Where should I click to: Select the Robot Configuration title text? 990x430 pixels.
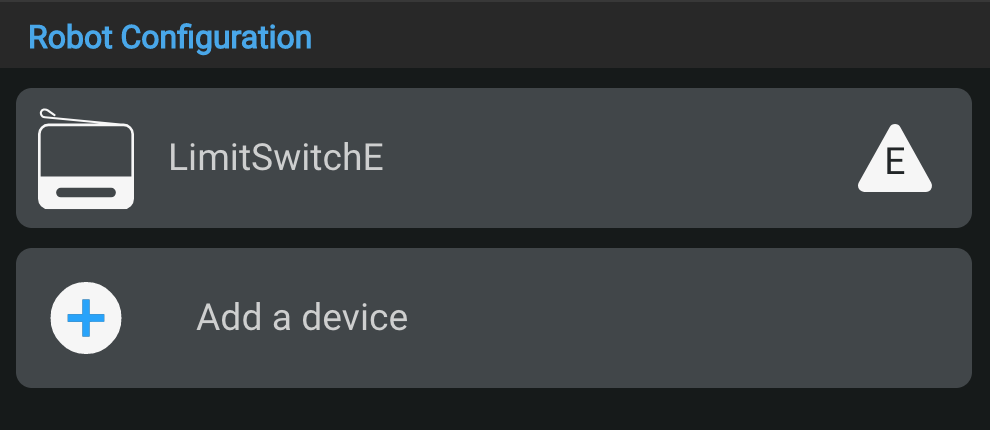[170, 37]
